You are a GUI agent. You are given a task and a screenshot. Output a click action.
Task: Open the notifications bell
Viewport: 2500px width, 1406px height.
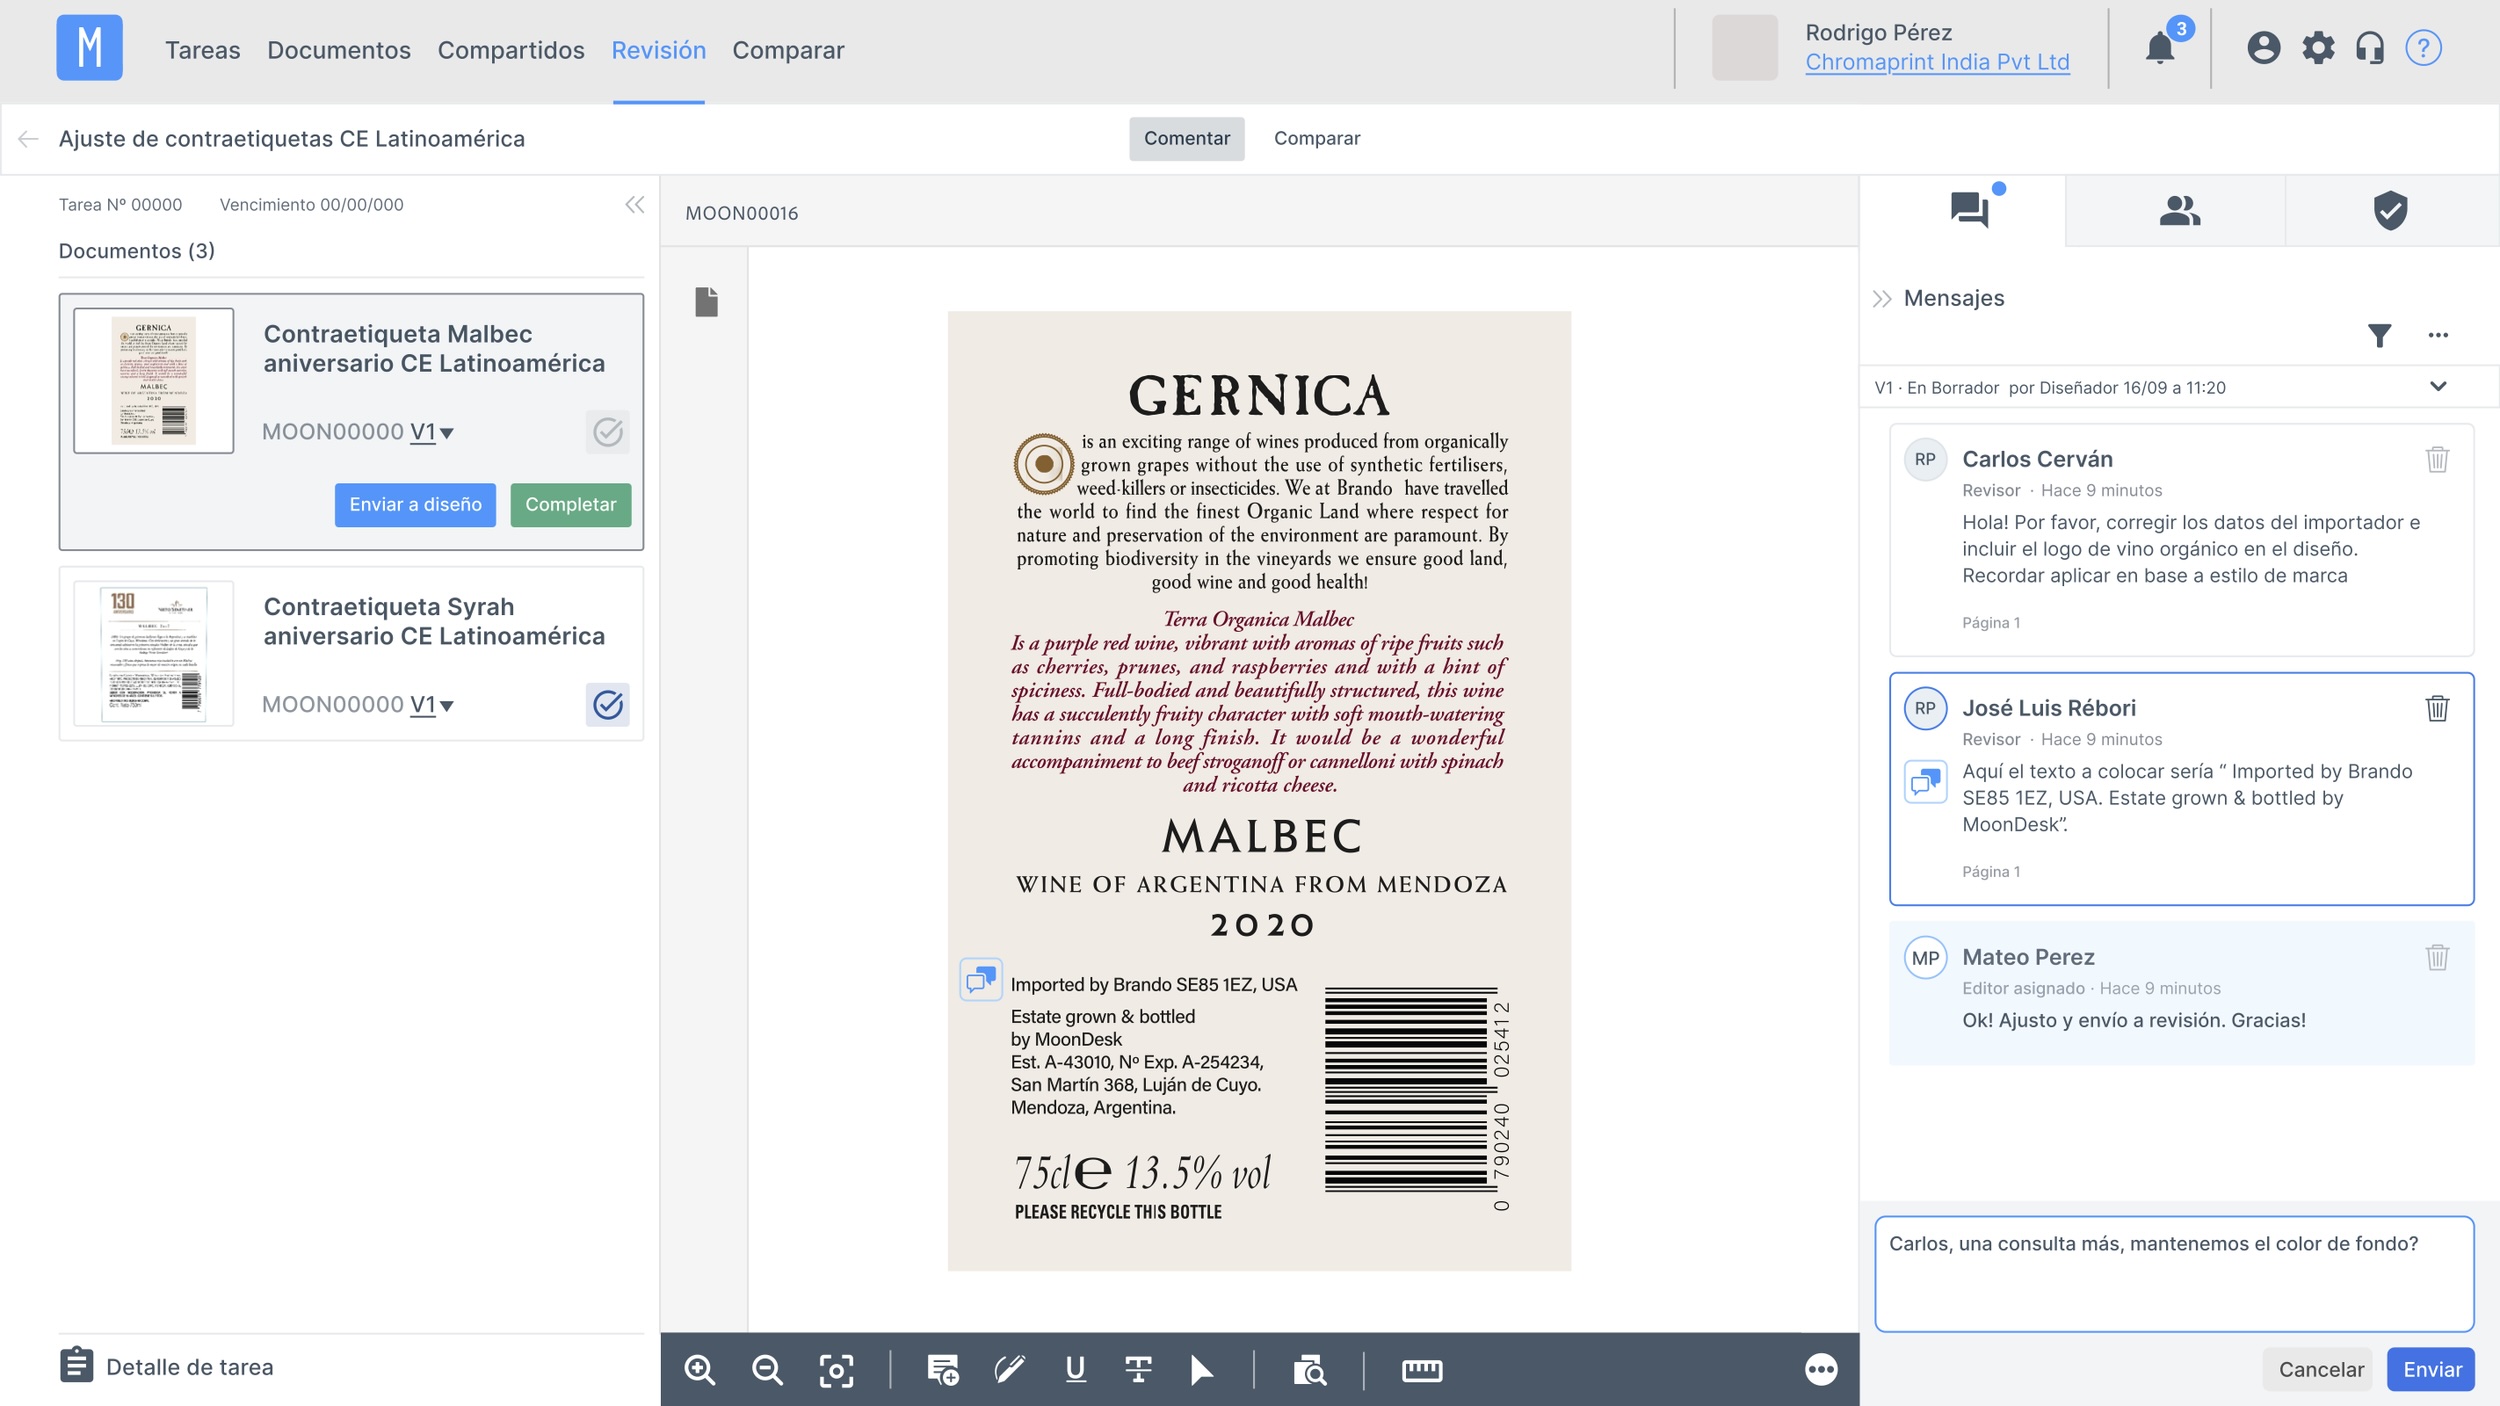coord(2160,47)
